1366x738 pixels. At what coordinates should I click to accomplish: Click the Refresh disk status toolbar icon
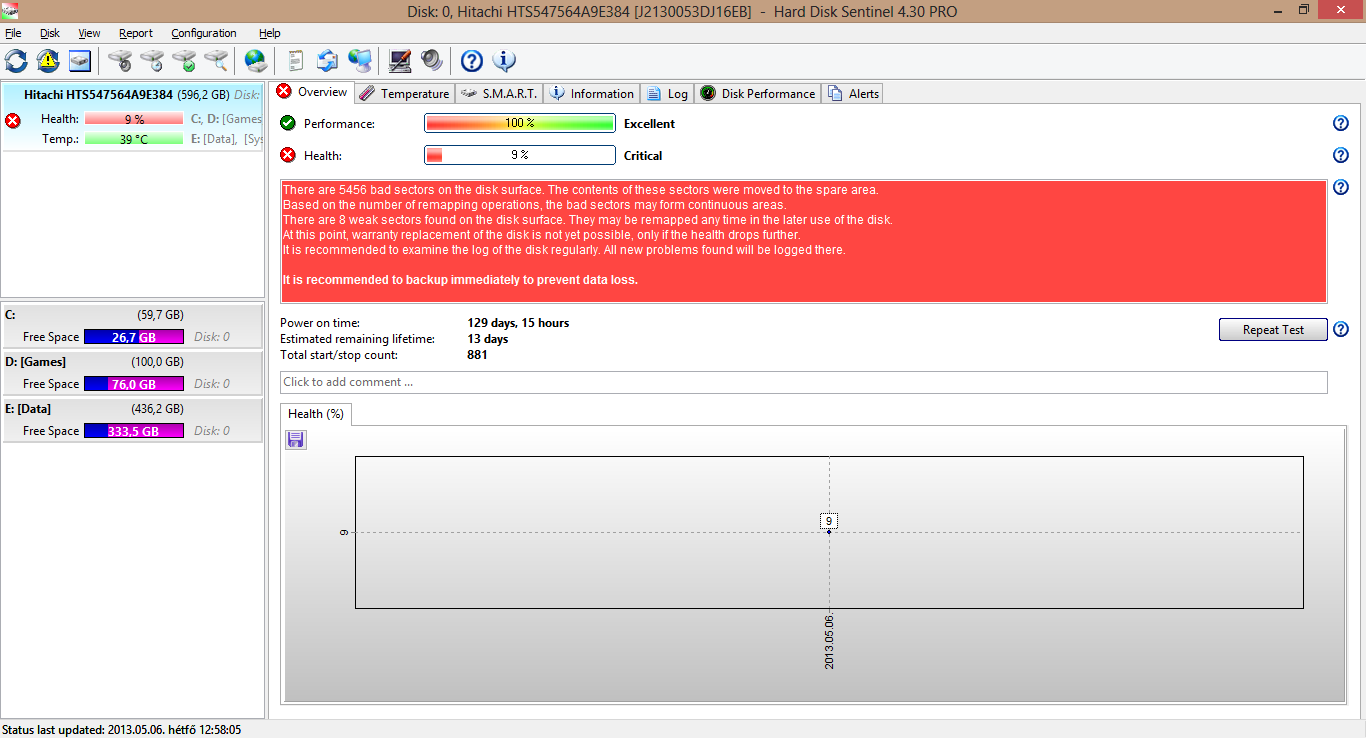[x=17, y=61]
